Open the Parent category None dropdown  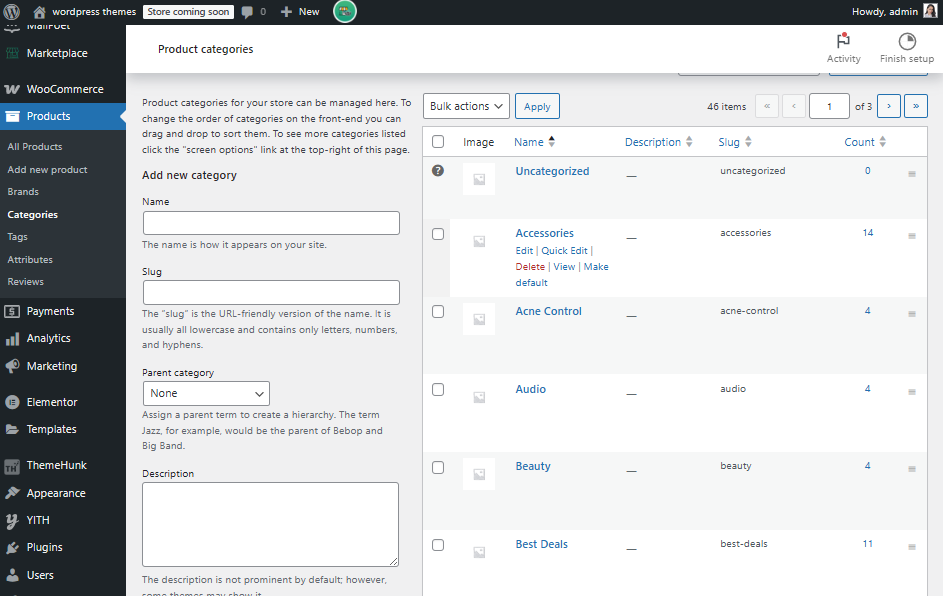[206, 393]
